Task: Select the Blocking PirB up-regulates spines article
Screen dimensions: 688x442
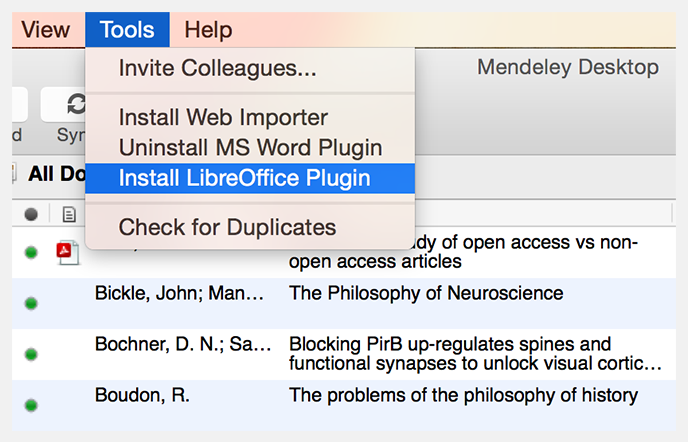Action: click(475, 354)
